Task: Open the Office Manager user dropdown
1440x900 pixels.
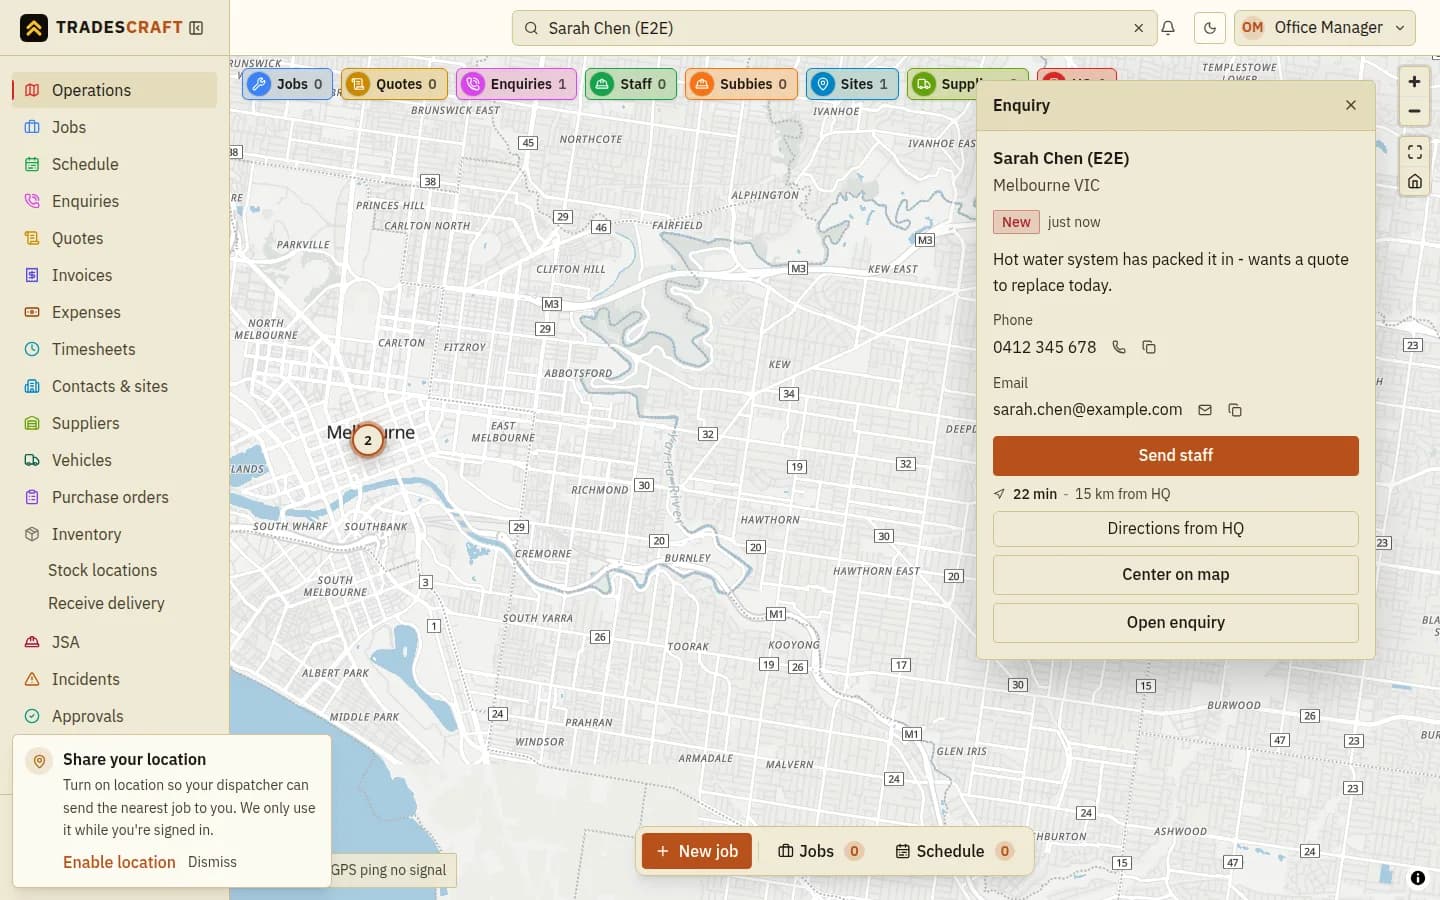Action: click(x=1325, y=28)
